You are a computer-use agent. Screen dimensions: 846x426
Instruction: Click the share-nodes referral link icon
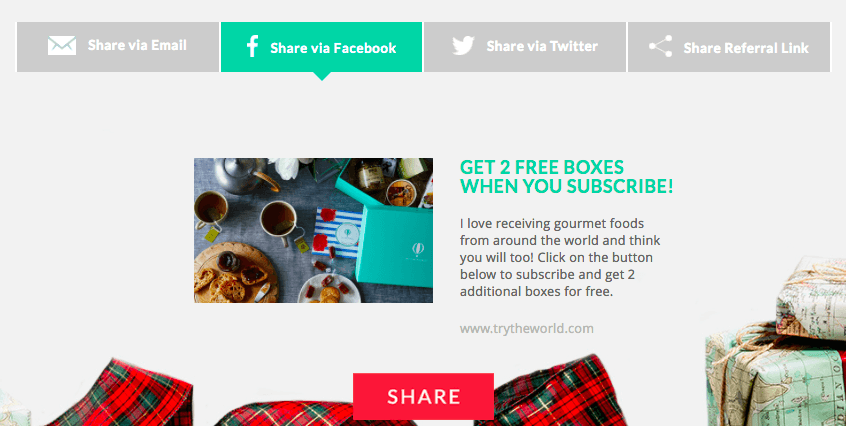pyautogui.click(x=660, y=46)
